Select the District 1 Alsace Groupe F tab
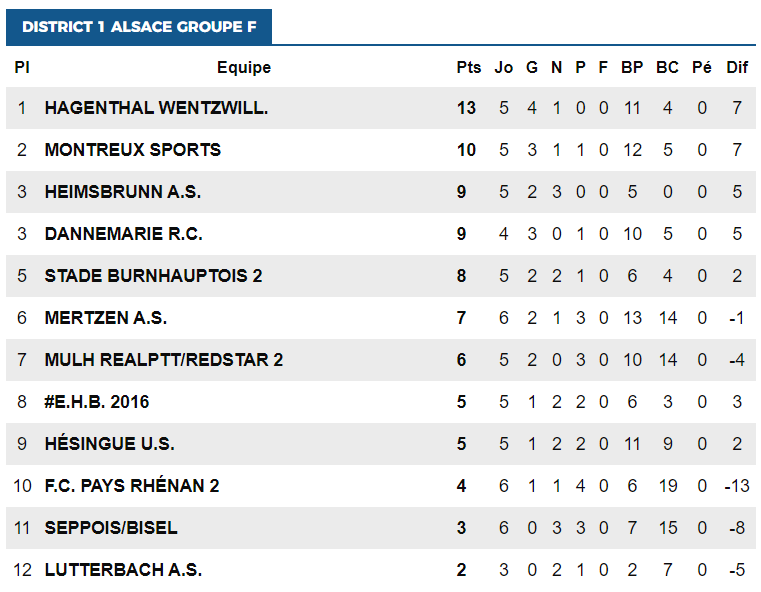761x592 pixels. [x=138, y=27]
